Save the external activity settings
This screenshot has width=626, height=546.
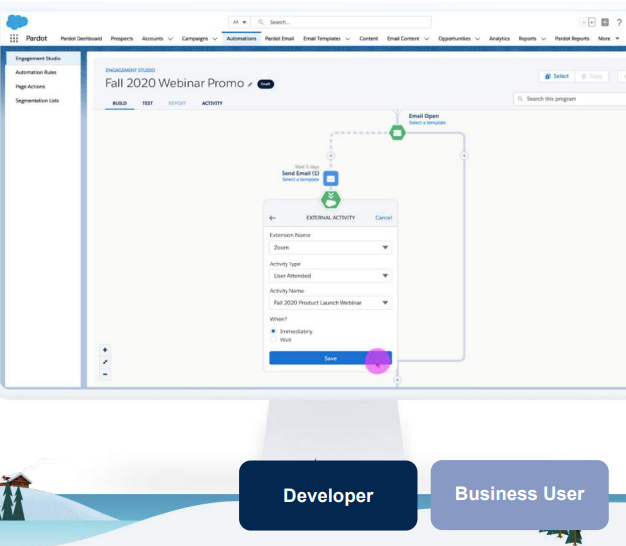coord(331,358)
